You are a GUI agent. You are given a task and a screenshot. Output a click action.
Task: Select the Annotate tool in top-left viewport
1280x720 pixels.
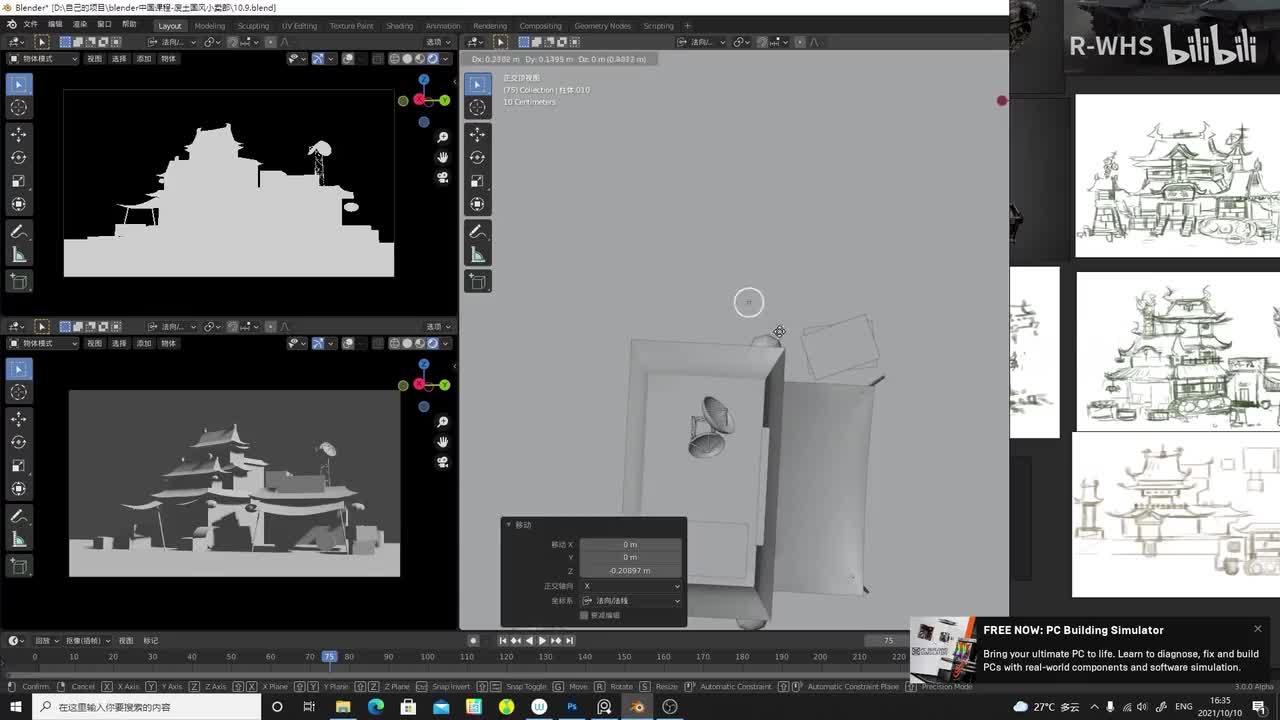18,231
